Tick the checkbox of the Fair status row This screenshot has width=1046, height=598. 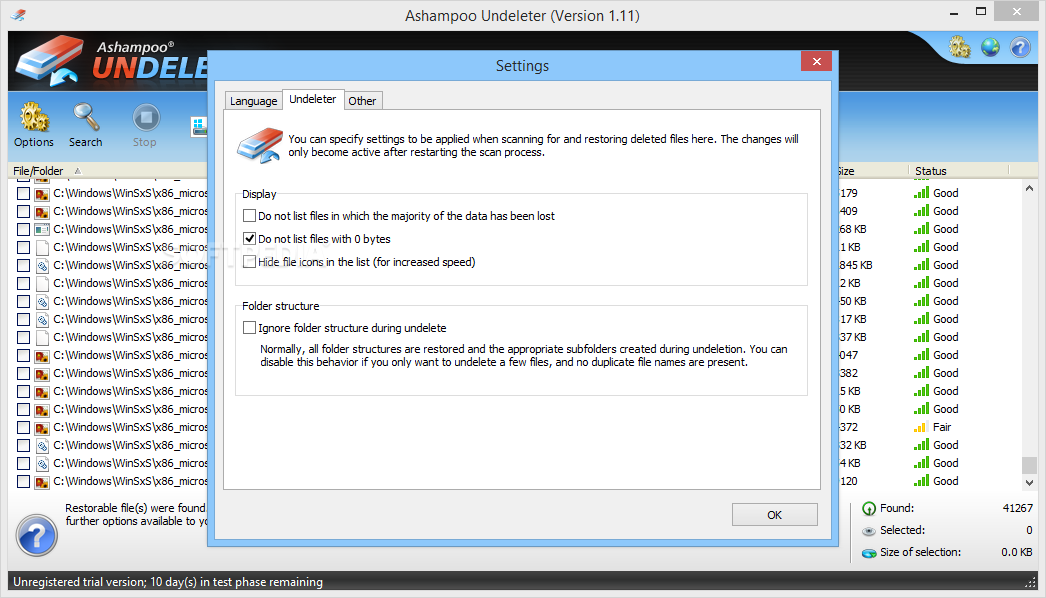point(23,428)
